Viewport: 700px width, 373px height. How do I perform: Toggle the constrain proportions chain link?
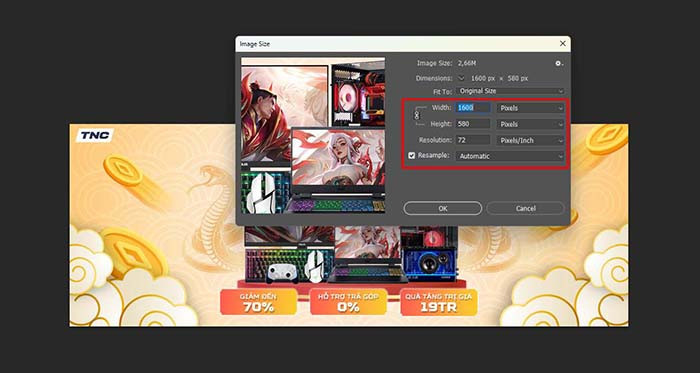tap(417, 115)
